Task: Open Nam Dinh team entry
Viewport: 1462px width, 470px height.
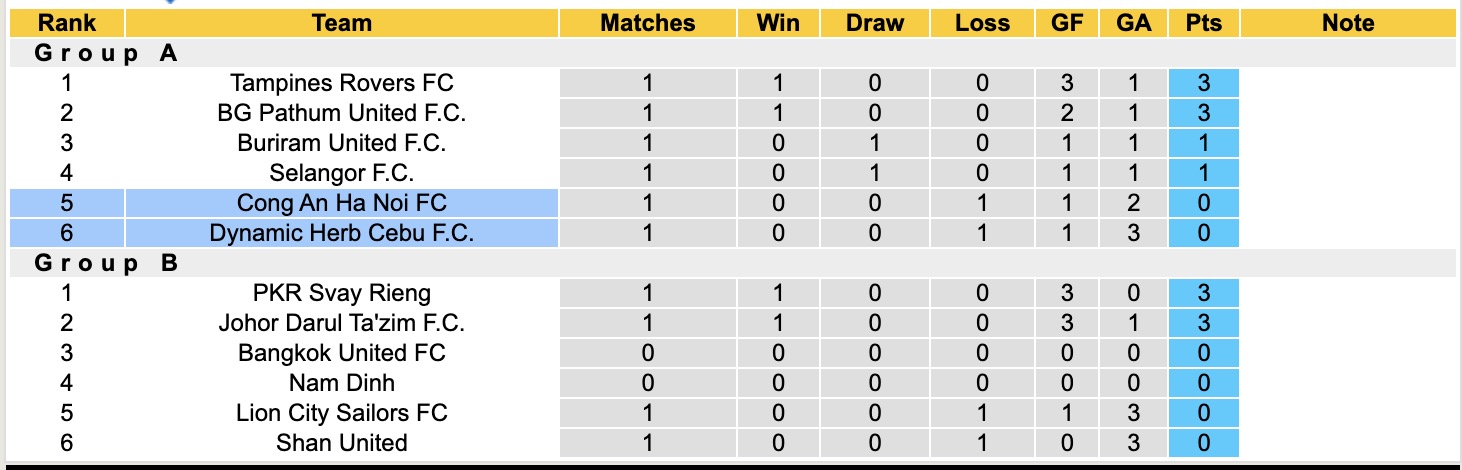Action: [x=341, y=383]
